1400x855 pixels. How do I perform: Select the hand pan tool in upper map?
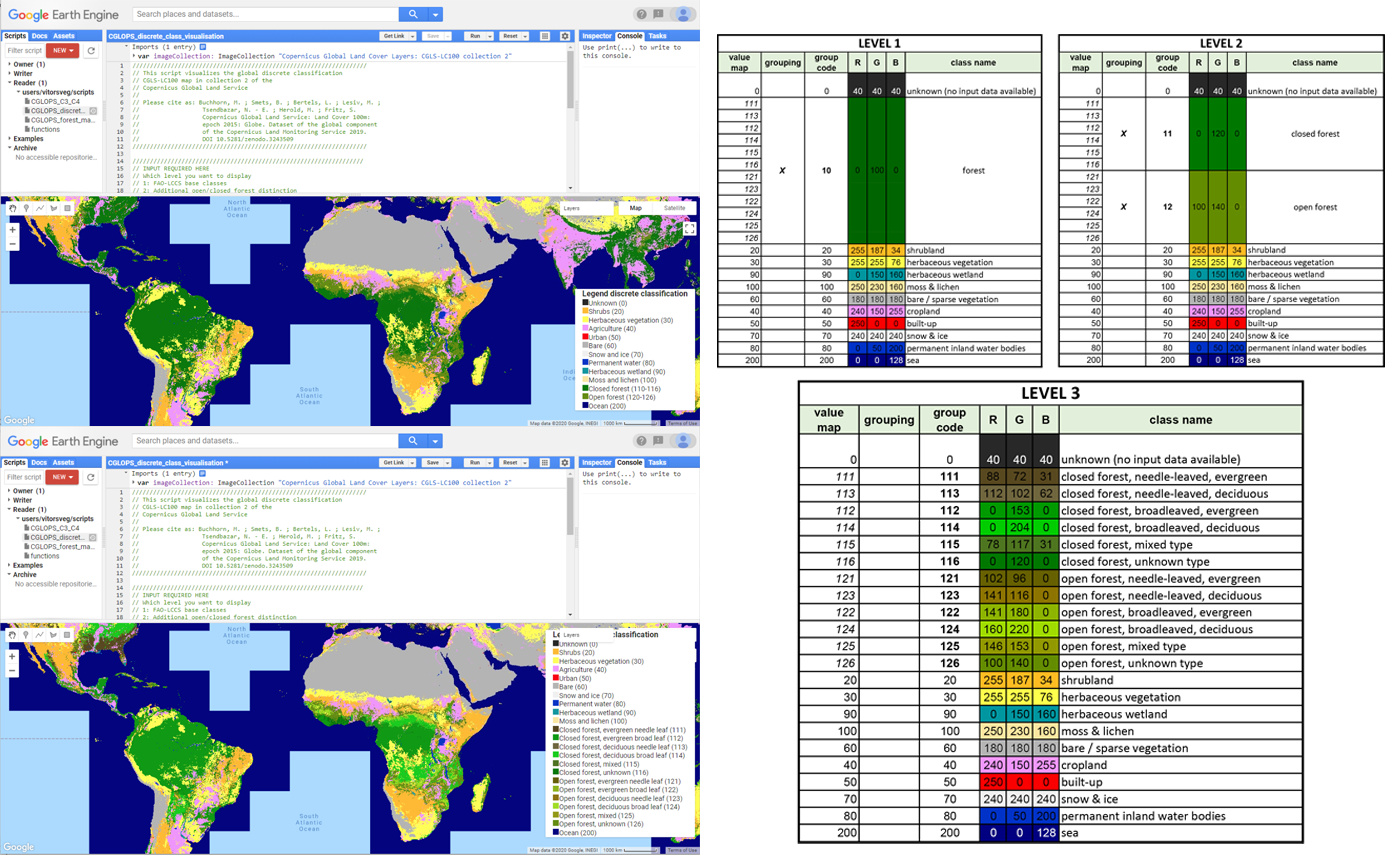tap(12, 209)
